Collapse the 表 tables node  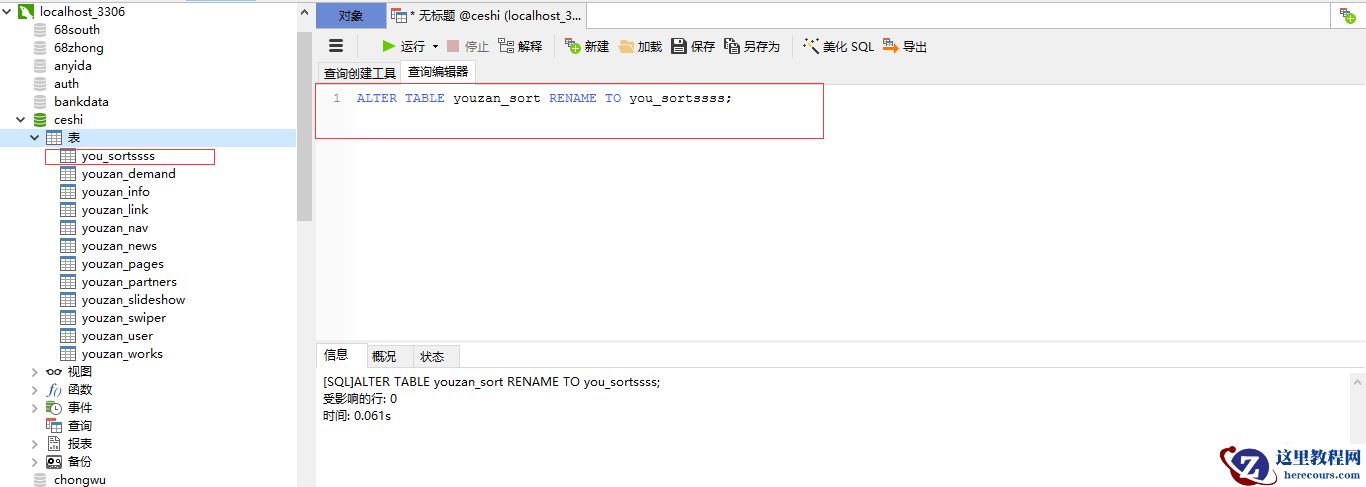tap(35, 137)
